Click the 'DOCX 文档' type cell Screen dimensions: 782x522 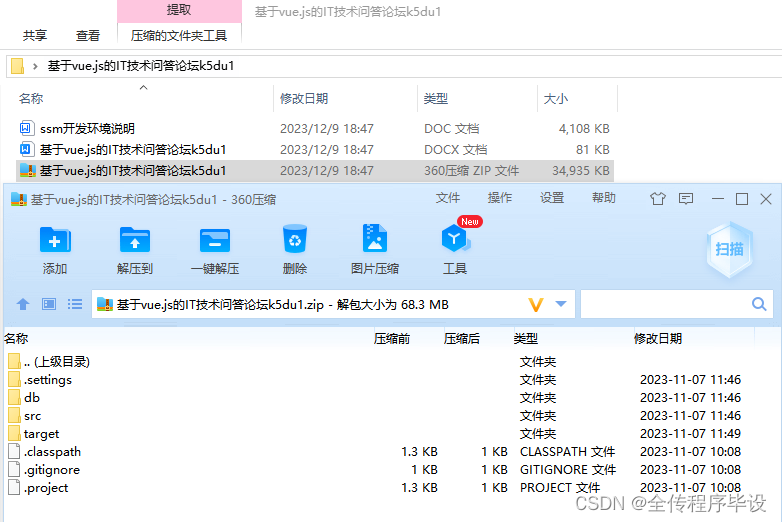tap(455, 150)
